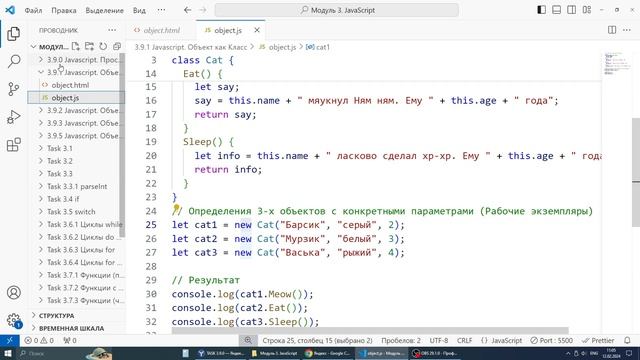Switch to Chrome in the taskbar
Image resolution: width=640 pixels, height=360 pixels.
tap(328, 353)
